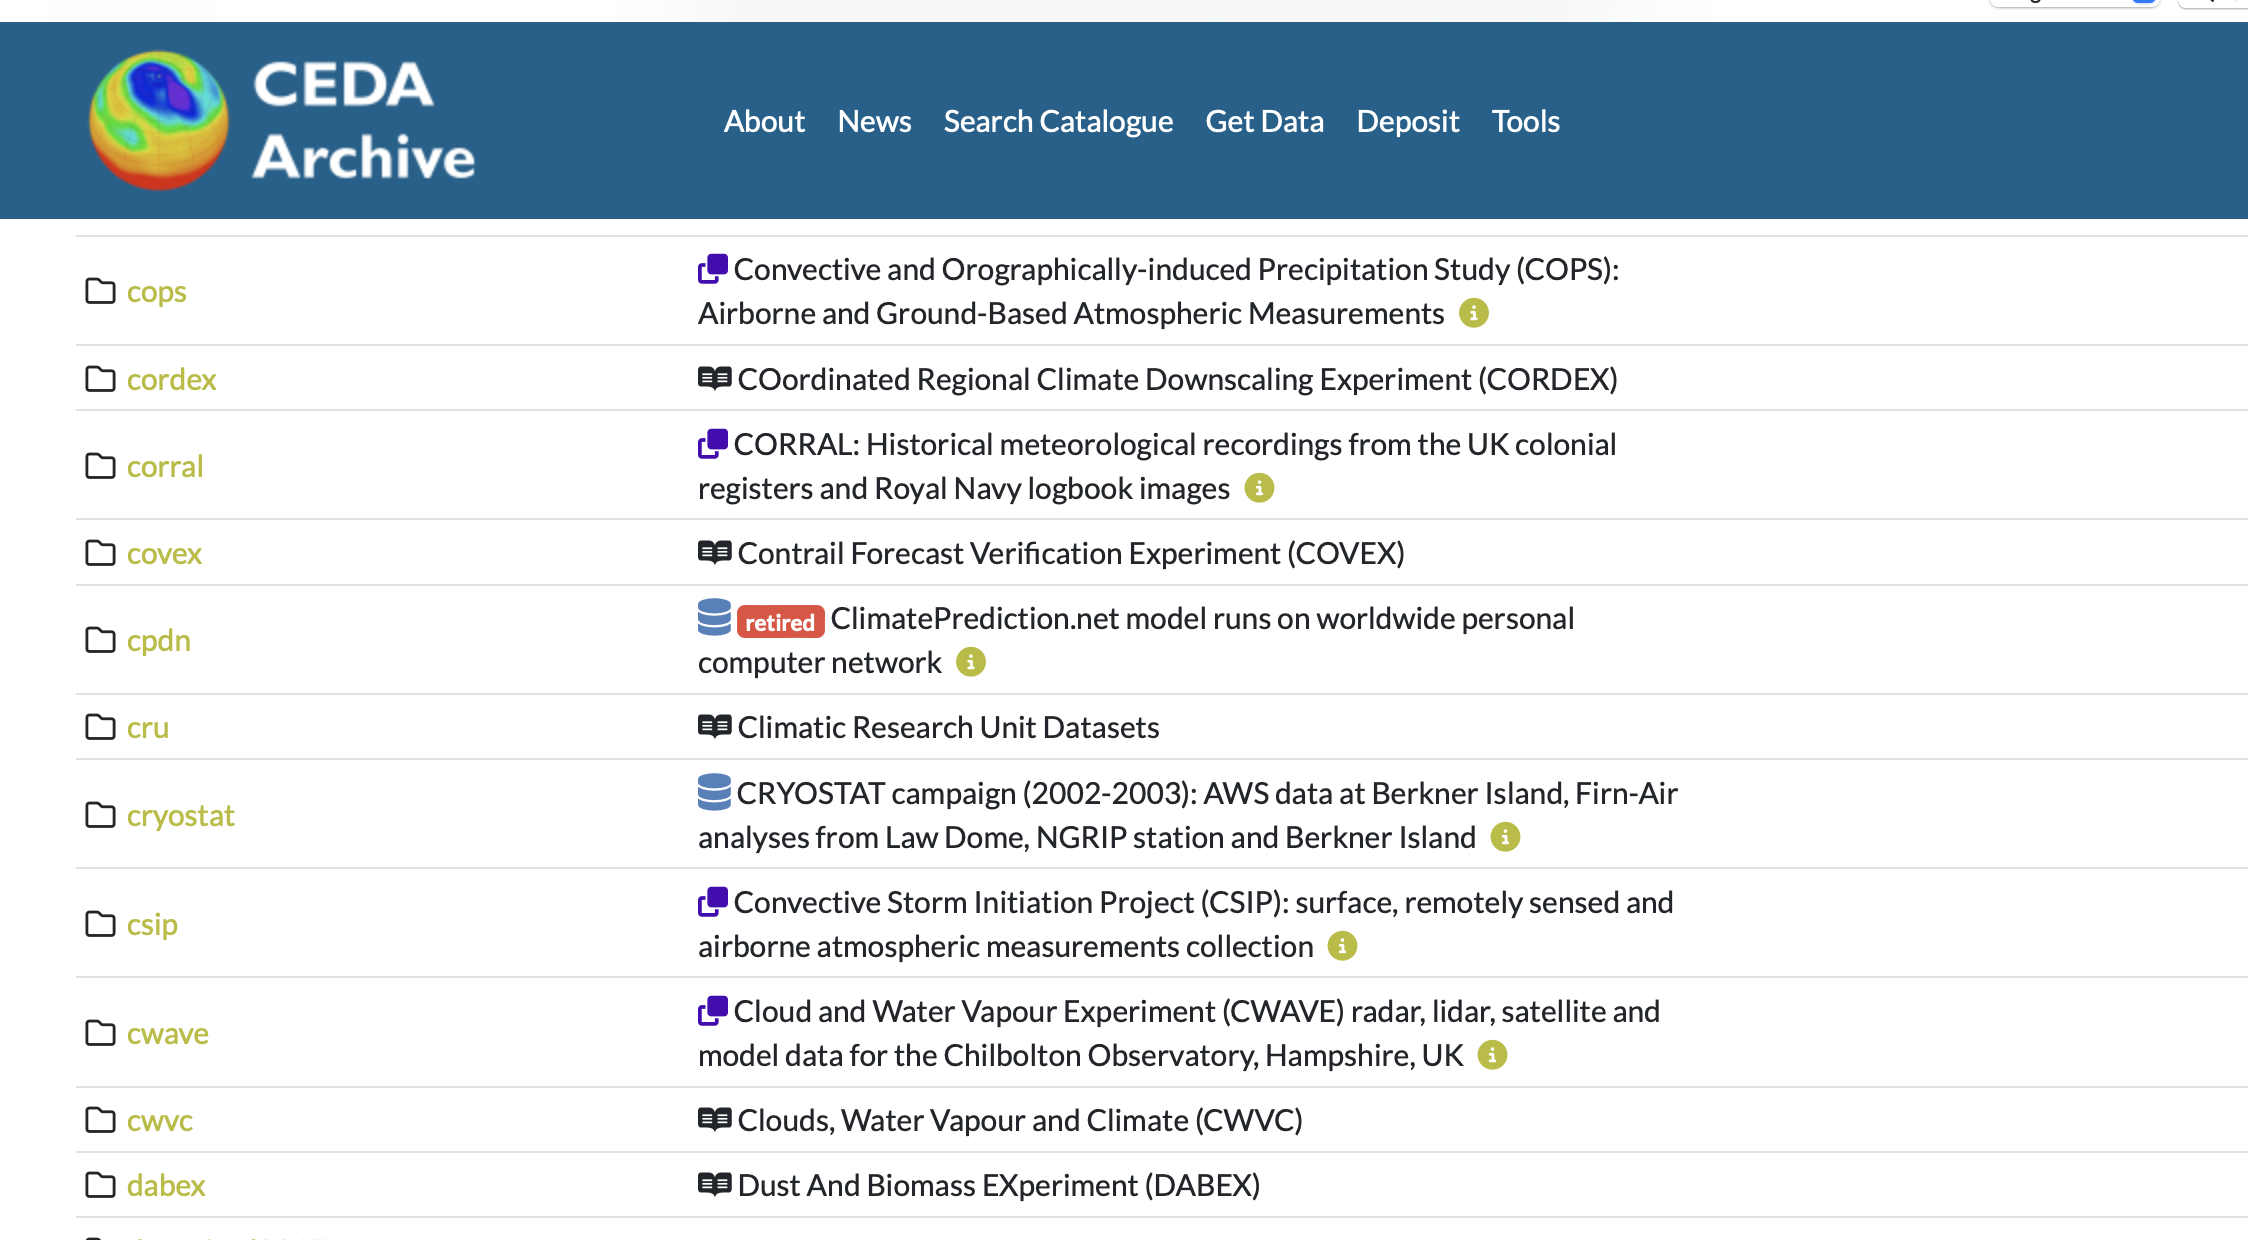Click the book icon before Climatic Research Unit

click(714, 727)
